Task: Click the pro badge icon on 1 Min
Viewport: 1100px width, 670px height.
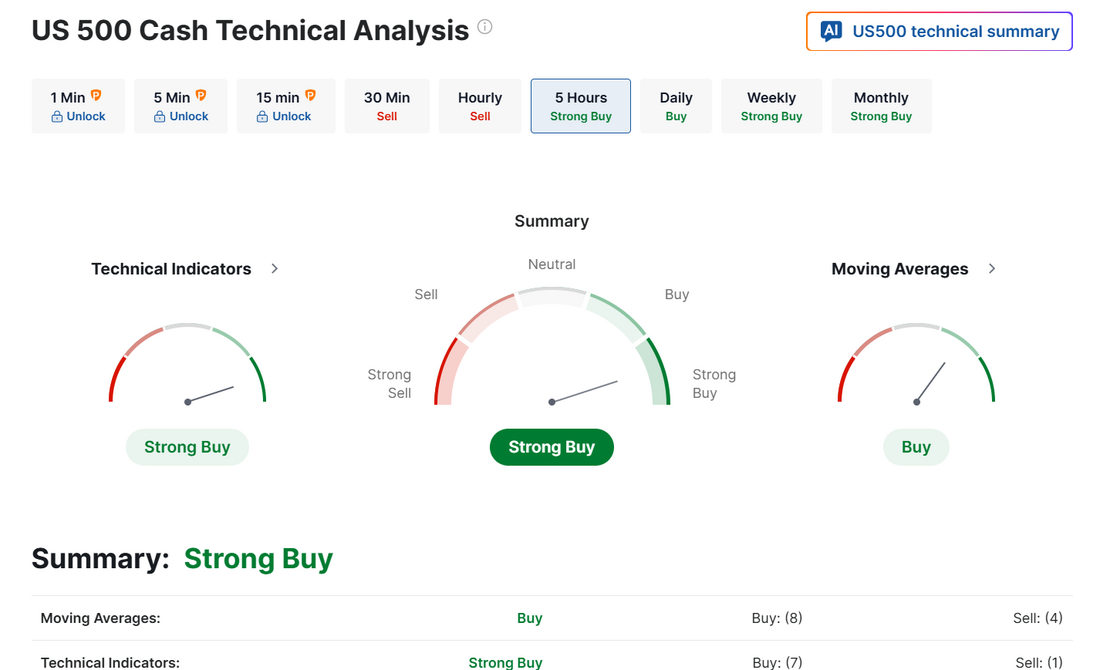Action: coord(96,96)
